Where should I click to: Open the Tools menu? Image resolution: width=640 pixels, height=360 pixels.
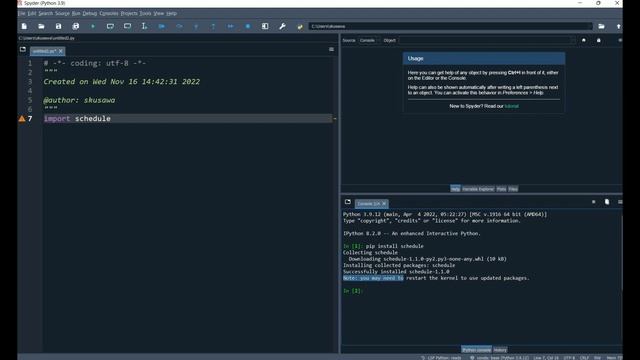[145, 13]
